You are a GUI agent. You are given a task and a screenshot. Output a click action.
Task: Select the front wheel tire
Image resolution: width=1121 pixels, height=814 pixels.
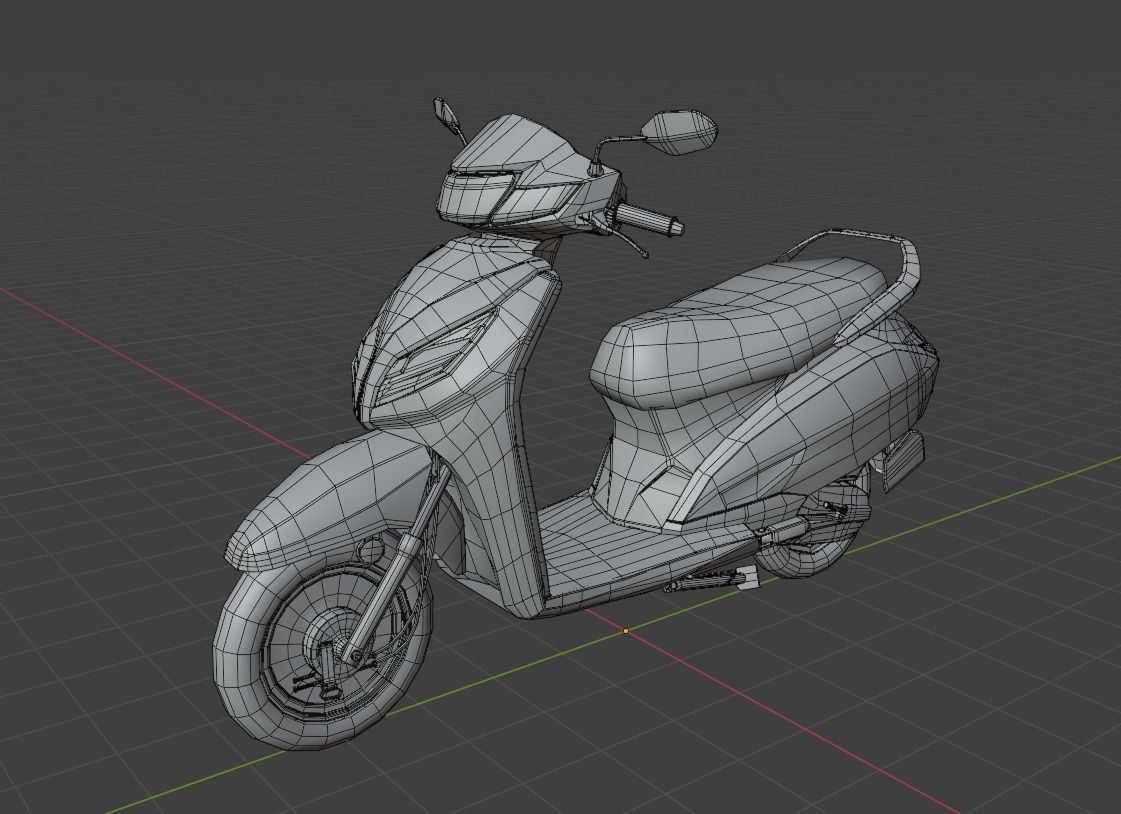(x=323, y=654)
